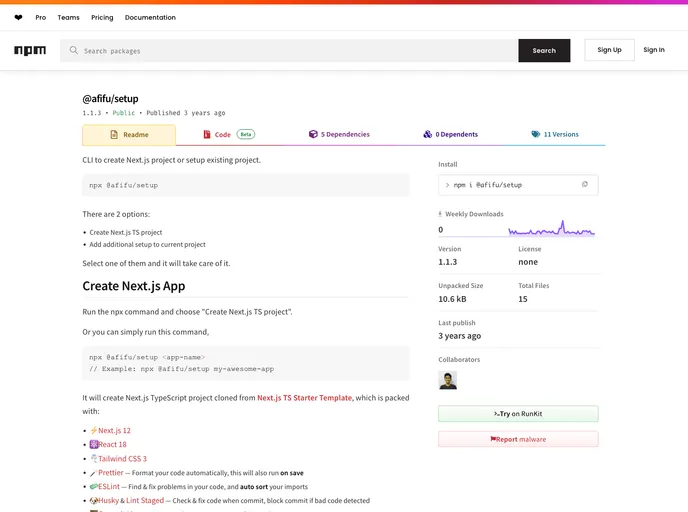The width and height of the screenshot is (688, 512).
Task: Switch to the Code tab
Action: tap(229, 134)
